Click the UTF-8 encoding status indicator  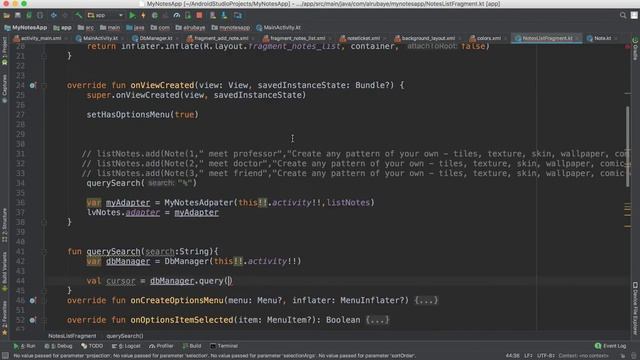(546, 356)
